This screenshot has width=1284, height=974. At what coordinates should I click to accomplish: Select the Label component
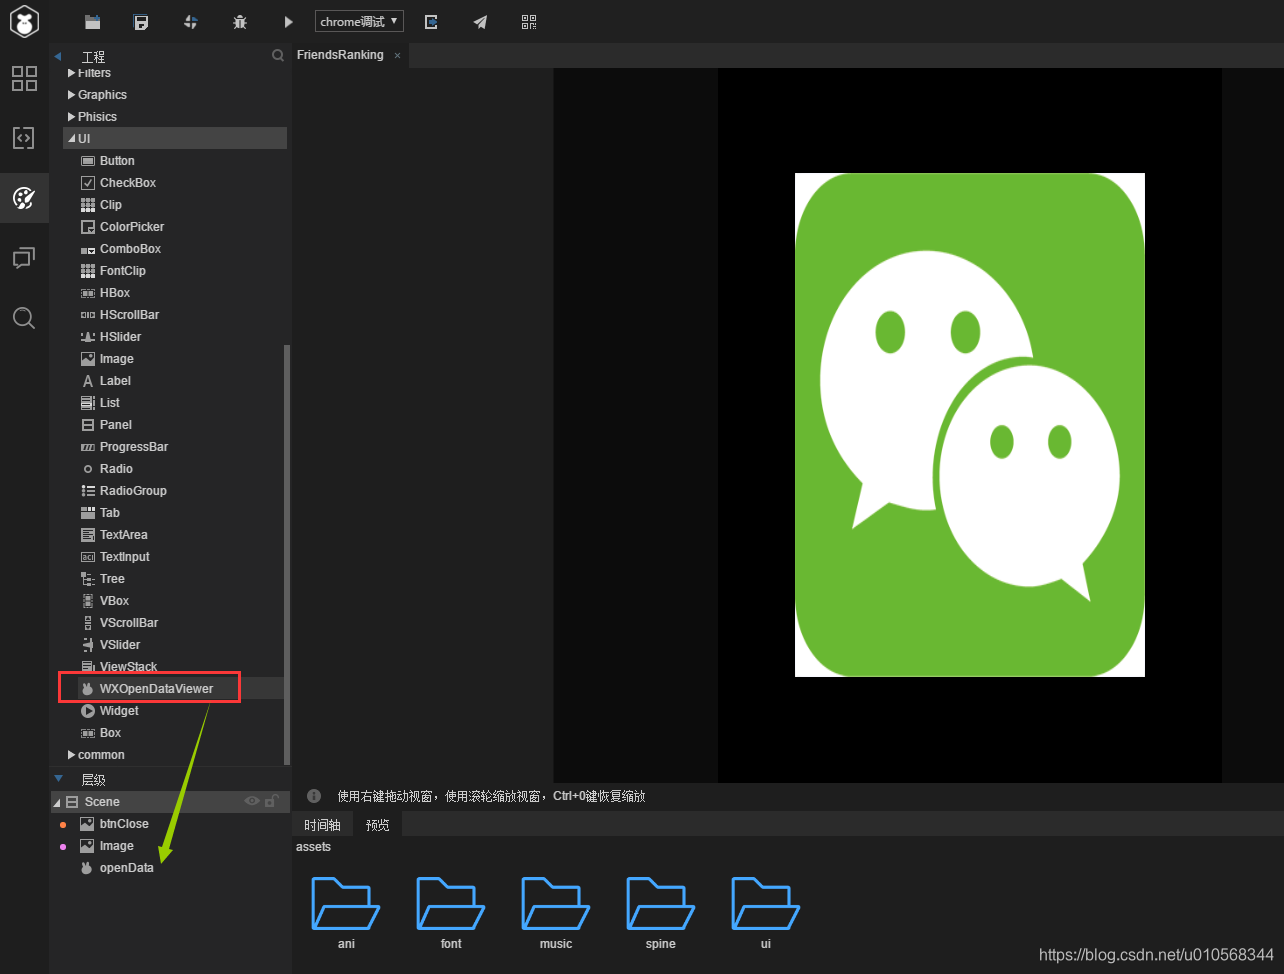coord(115,381)
